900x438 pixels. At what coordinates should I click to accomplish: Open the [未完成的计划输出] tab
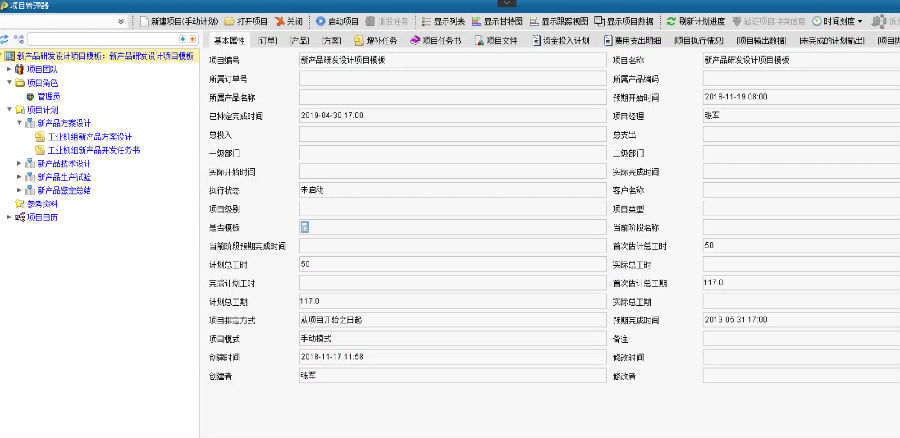832,41
